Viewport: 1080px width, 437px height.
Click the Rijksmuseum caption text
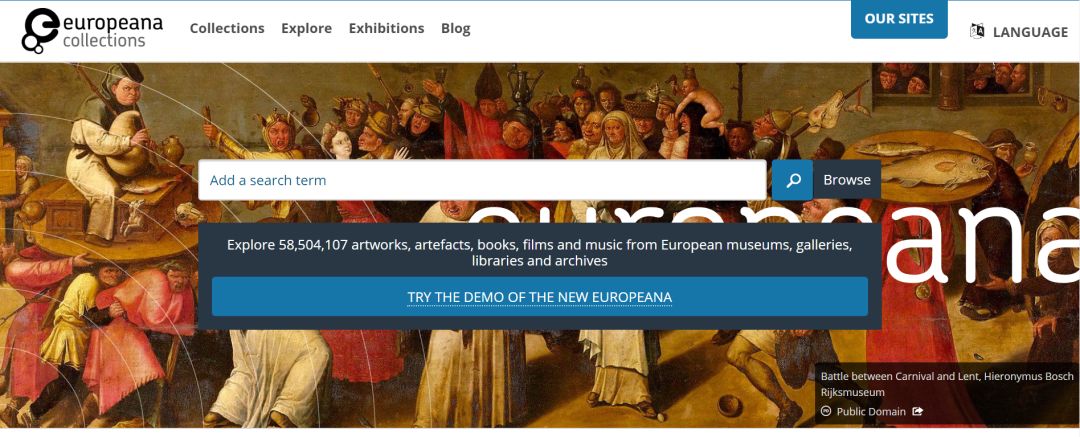point(853,392)
